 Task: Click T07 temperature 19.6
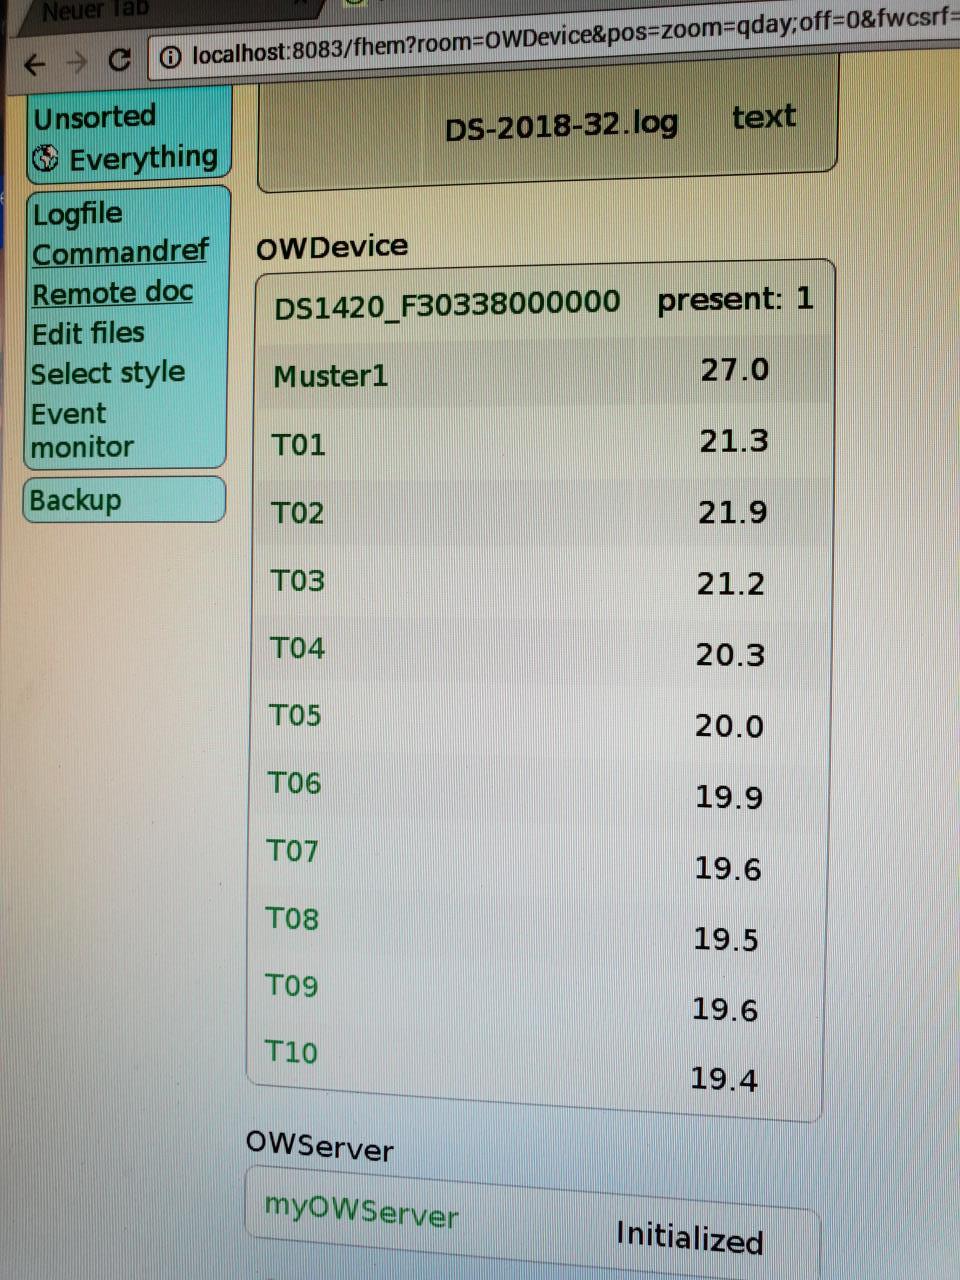[728, 869]
